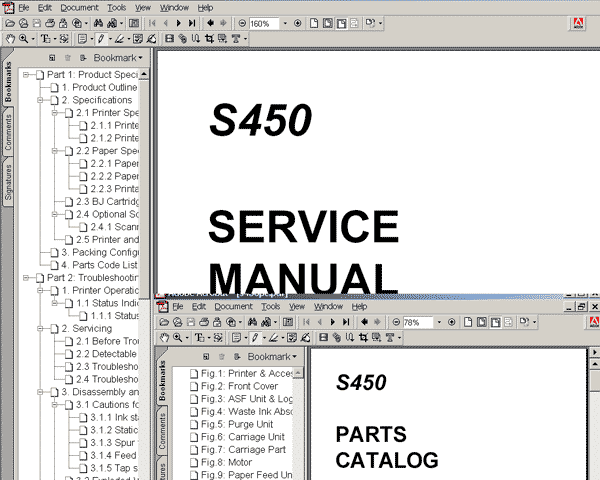600x480 pixels.
Task: Open the Signatures side tab
Action: 8,183
